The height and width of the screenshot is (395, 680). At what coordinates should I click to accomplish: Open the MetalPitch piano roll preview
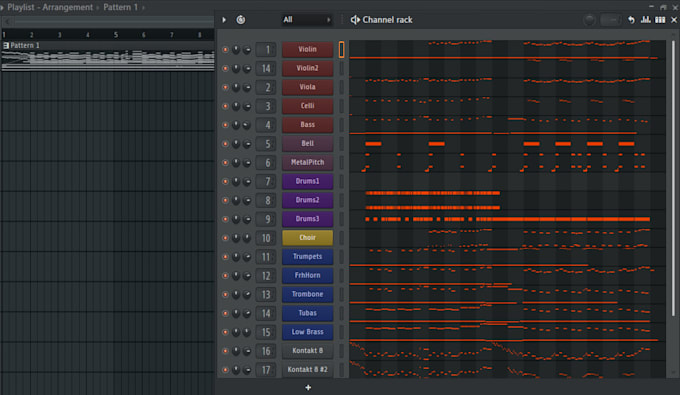[x=507, y=163]
